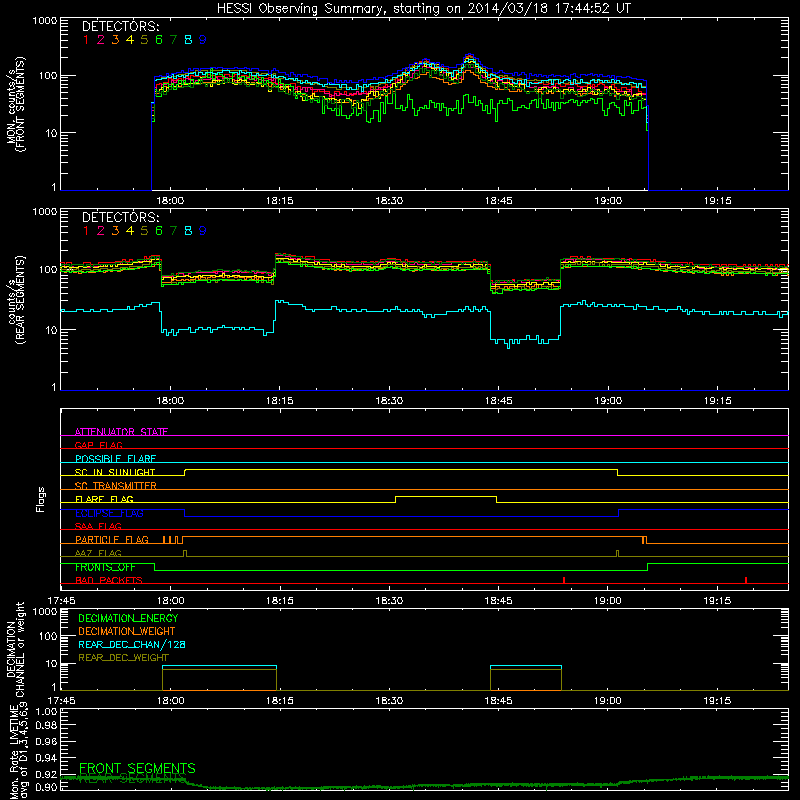Click the 18:15 time label under rear segments plot
This screenshot has width=800, height=800.
(x=280, y=401)
